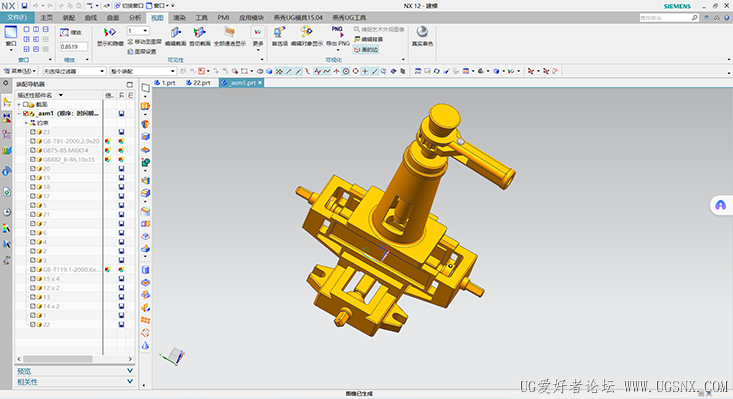This screenshot has width=733, height=399.
Task: Open the Window (窗口) layout button in the ribbon
Action: click(10, 37)
